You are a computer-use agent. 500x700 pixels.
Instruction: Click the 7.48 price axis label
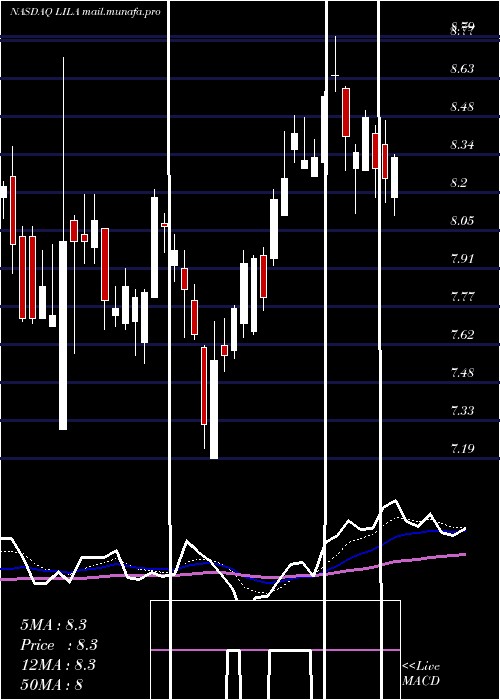(x=463, y=372)
